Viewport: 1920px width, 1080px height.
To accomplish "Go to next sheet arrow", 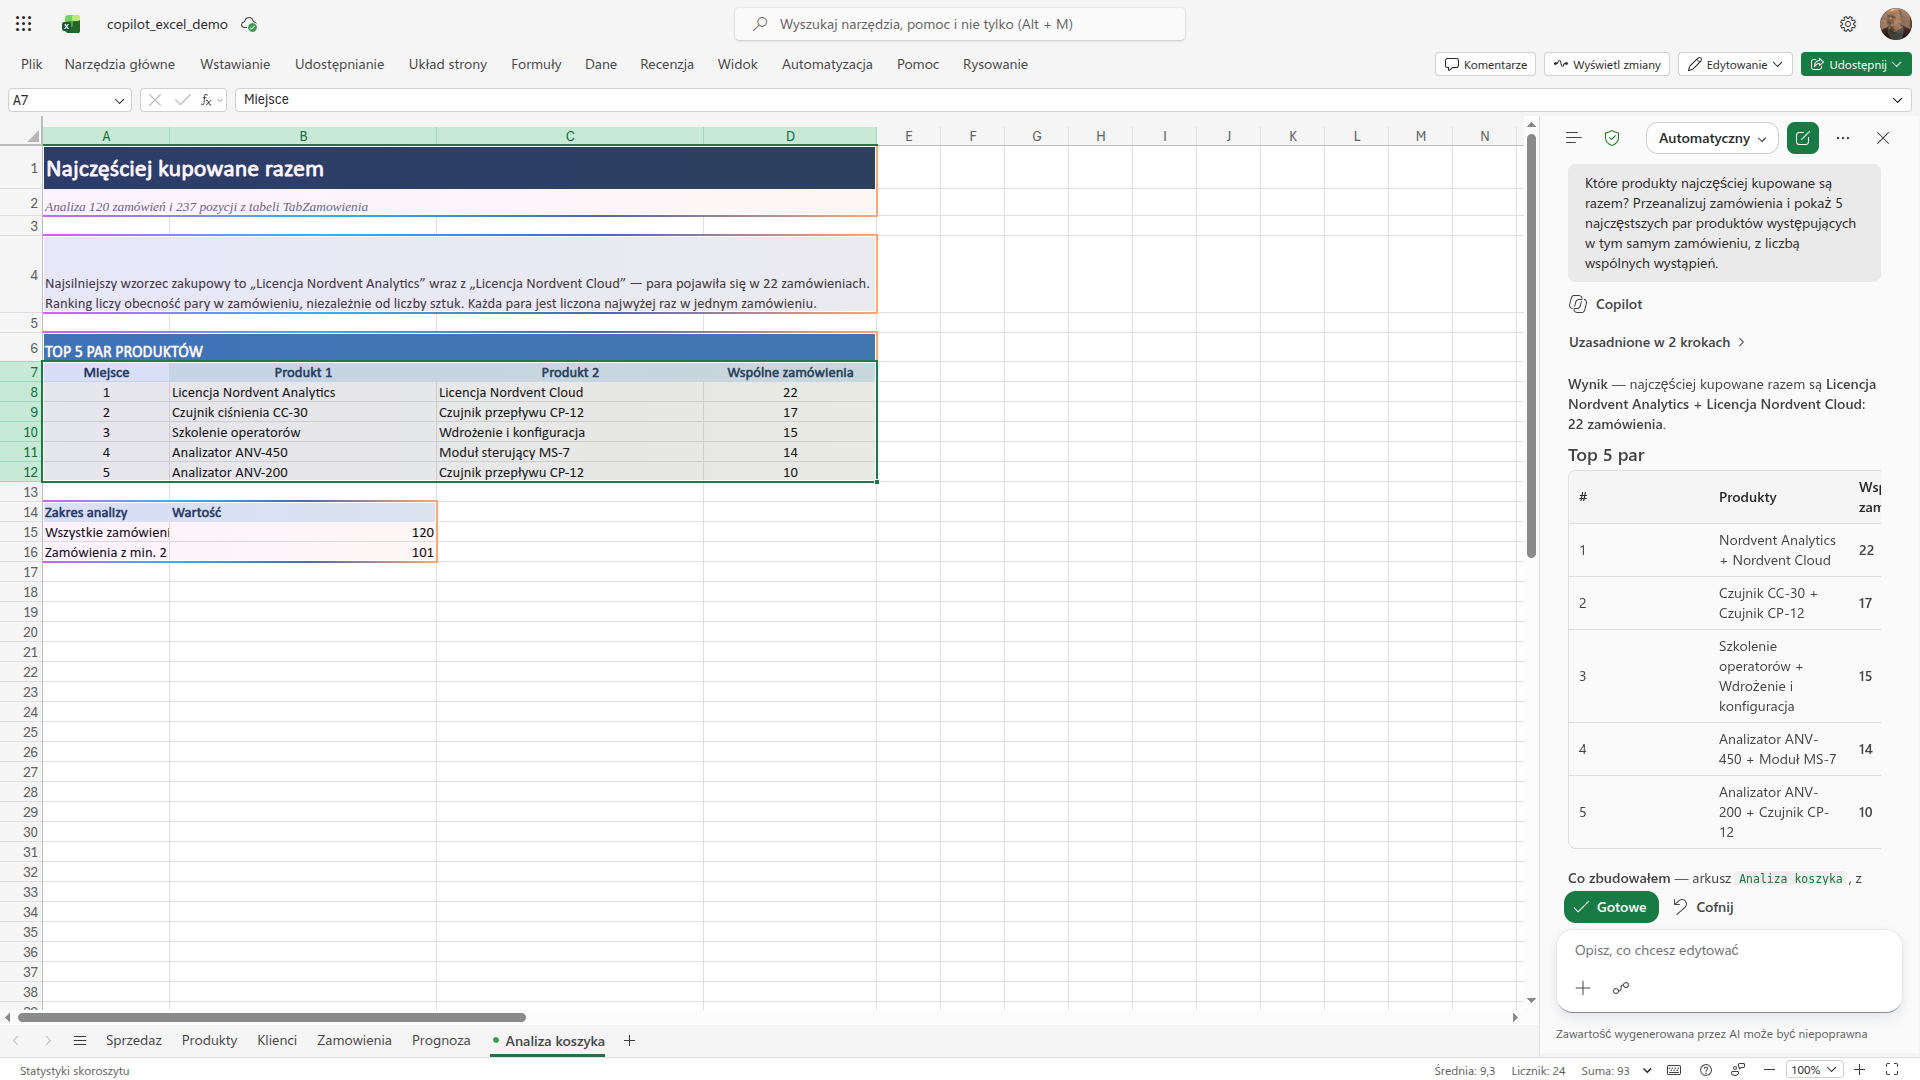I will coord(47,1041).
